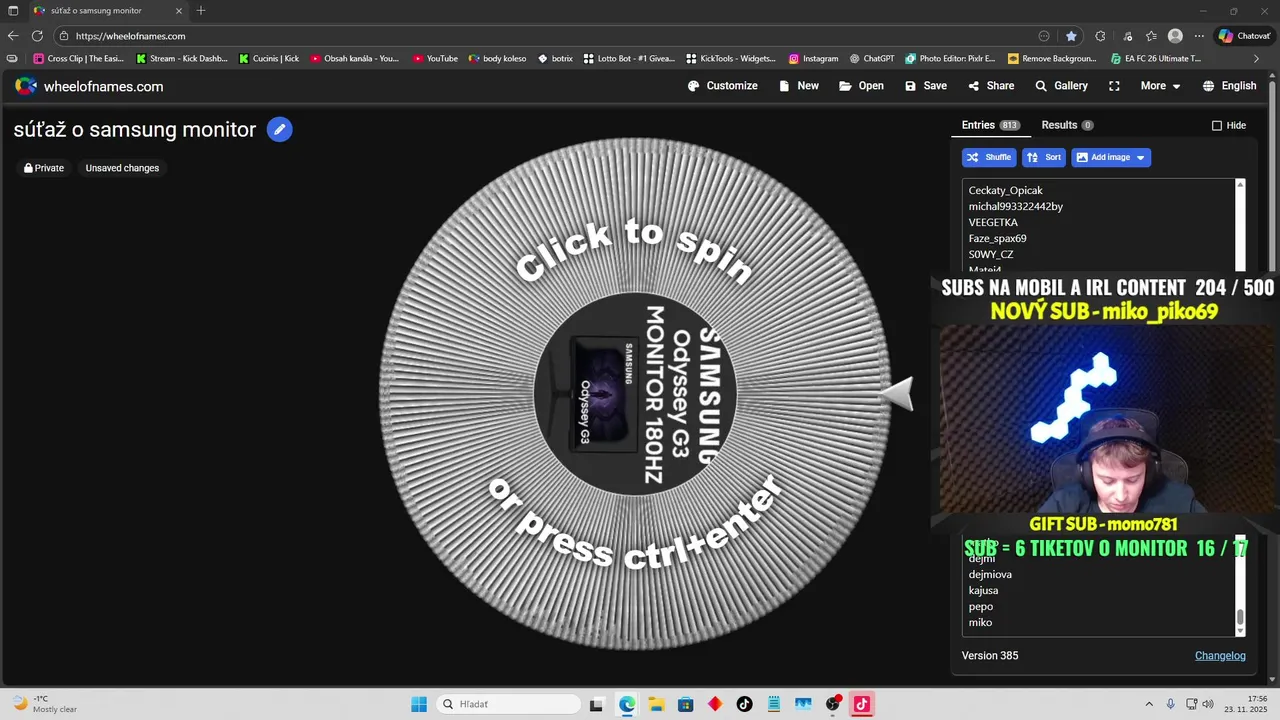Open browser settings ellipsis menu

point(1199,36)
